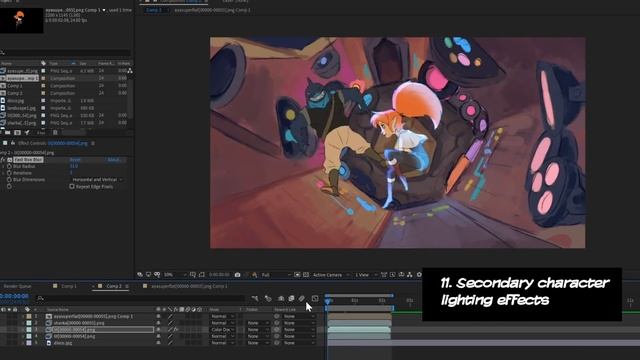Toggle the Repeat Edge Pixels checkbox
Screen dimensions: 640x360
(72, 187)
